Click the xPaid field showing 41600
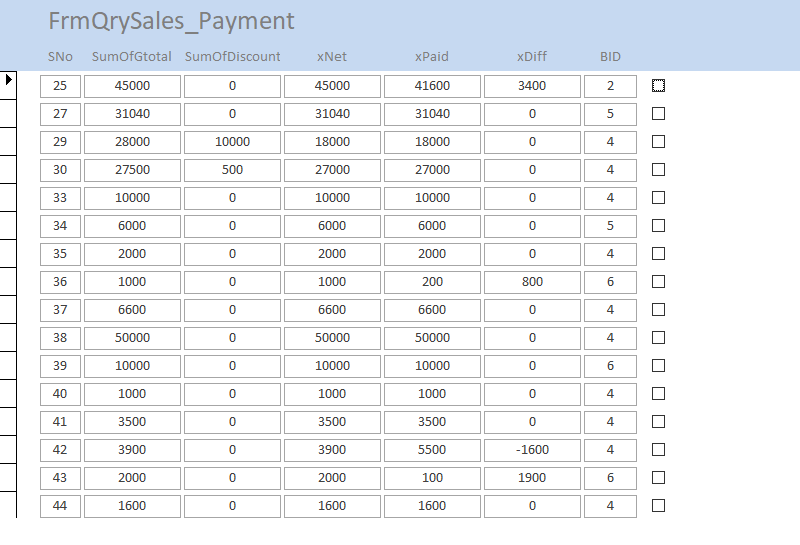This screenshot has height=545, width=800. tap(432, 86)
